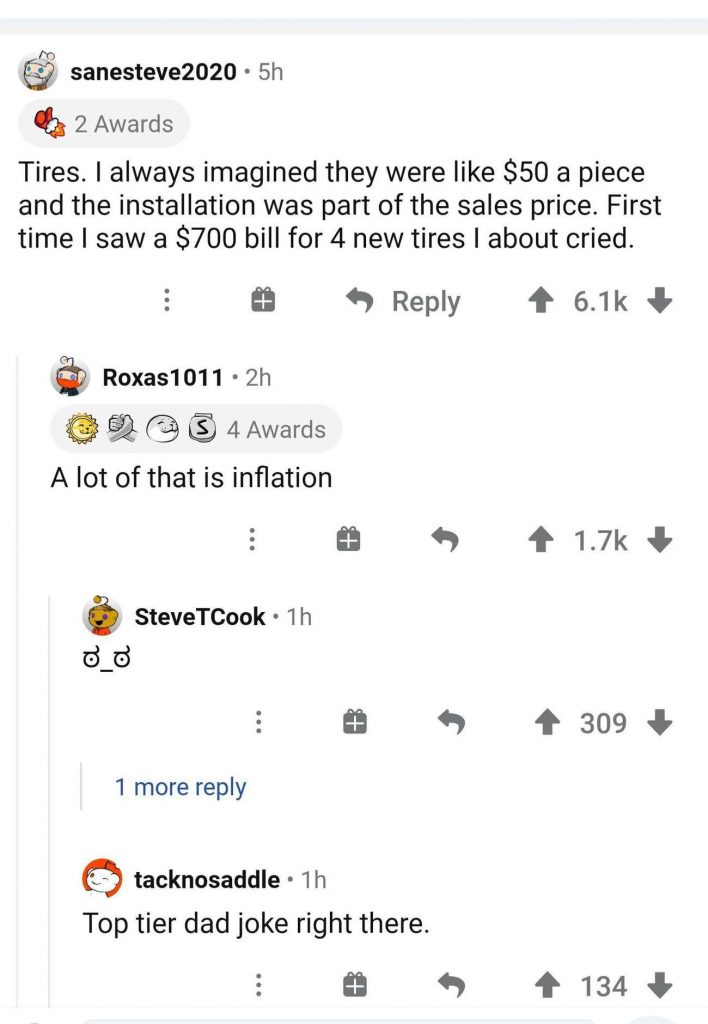This screenshot has width=708, height=1024.
Task: Upvote Roxas1011's inflation comment
Action: click(541, 541)
